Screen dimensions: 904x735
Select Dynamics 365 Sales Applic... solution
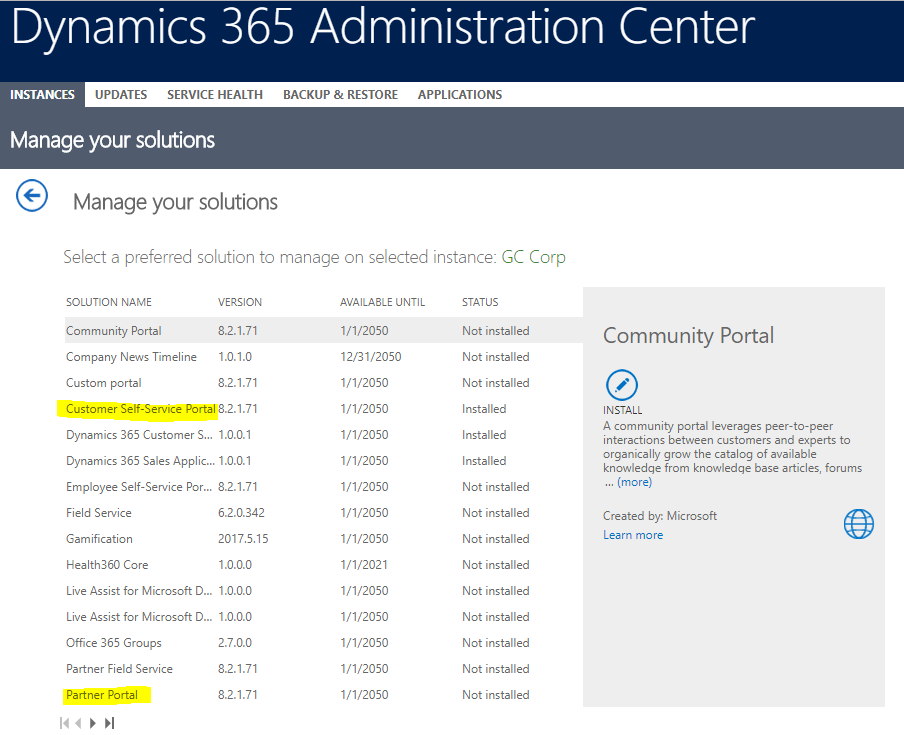(x=140, y=461)
